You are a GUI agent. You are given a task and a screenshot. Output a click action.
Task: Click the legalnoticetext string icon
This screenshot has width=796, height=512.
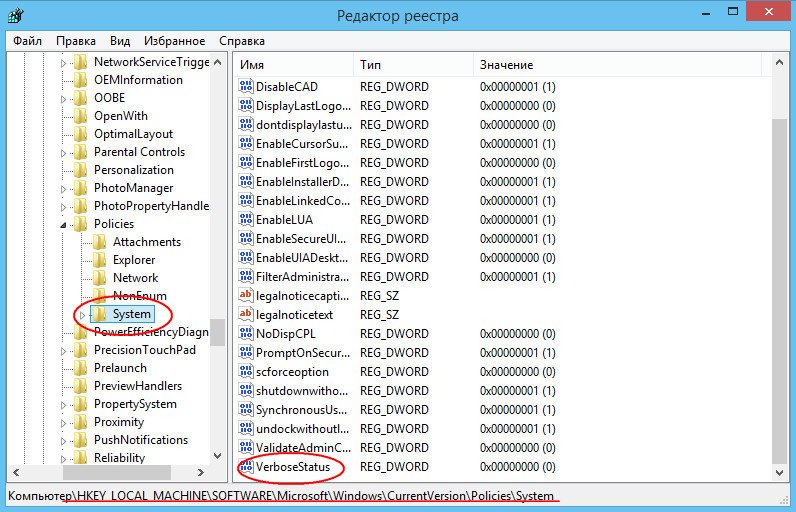point(246,315)
